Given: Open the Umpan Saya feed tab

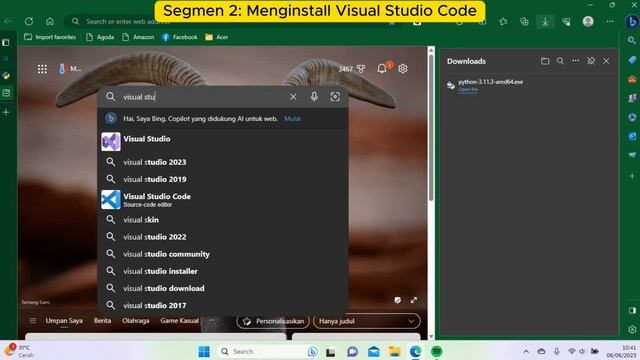Looking at the screenshot, I should tap(64, 321).
